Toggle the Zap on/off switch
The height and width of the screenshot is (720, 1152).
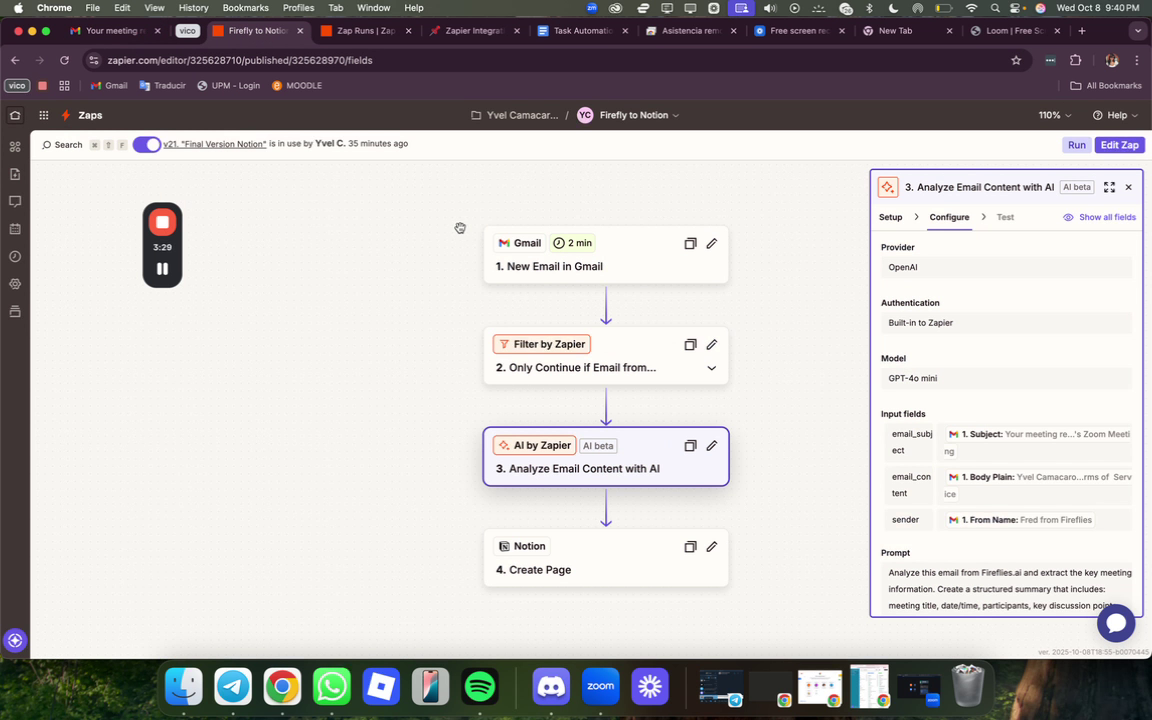(146, 145)
